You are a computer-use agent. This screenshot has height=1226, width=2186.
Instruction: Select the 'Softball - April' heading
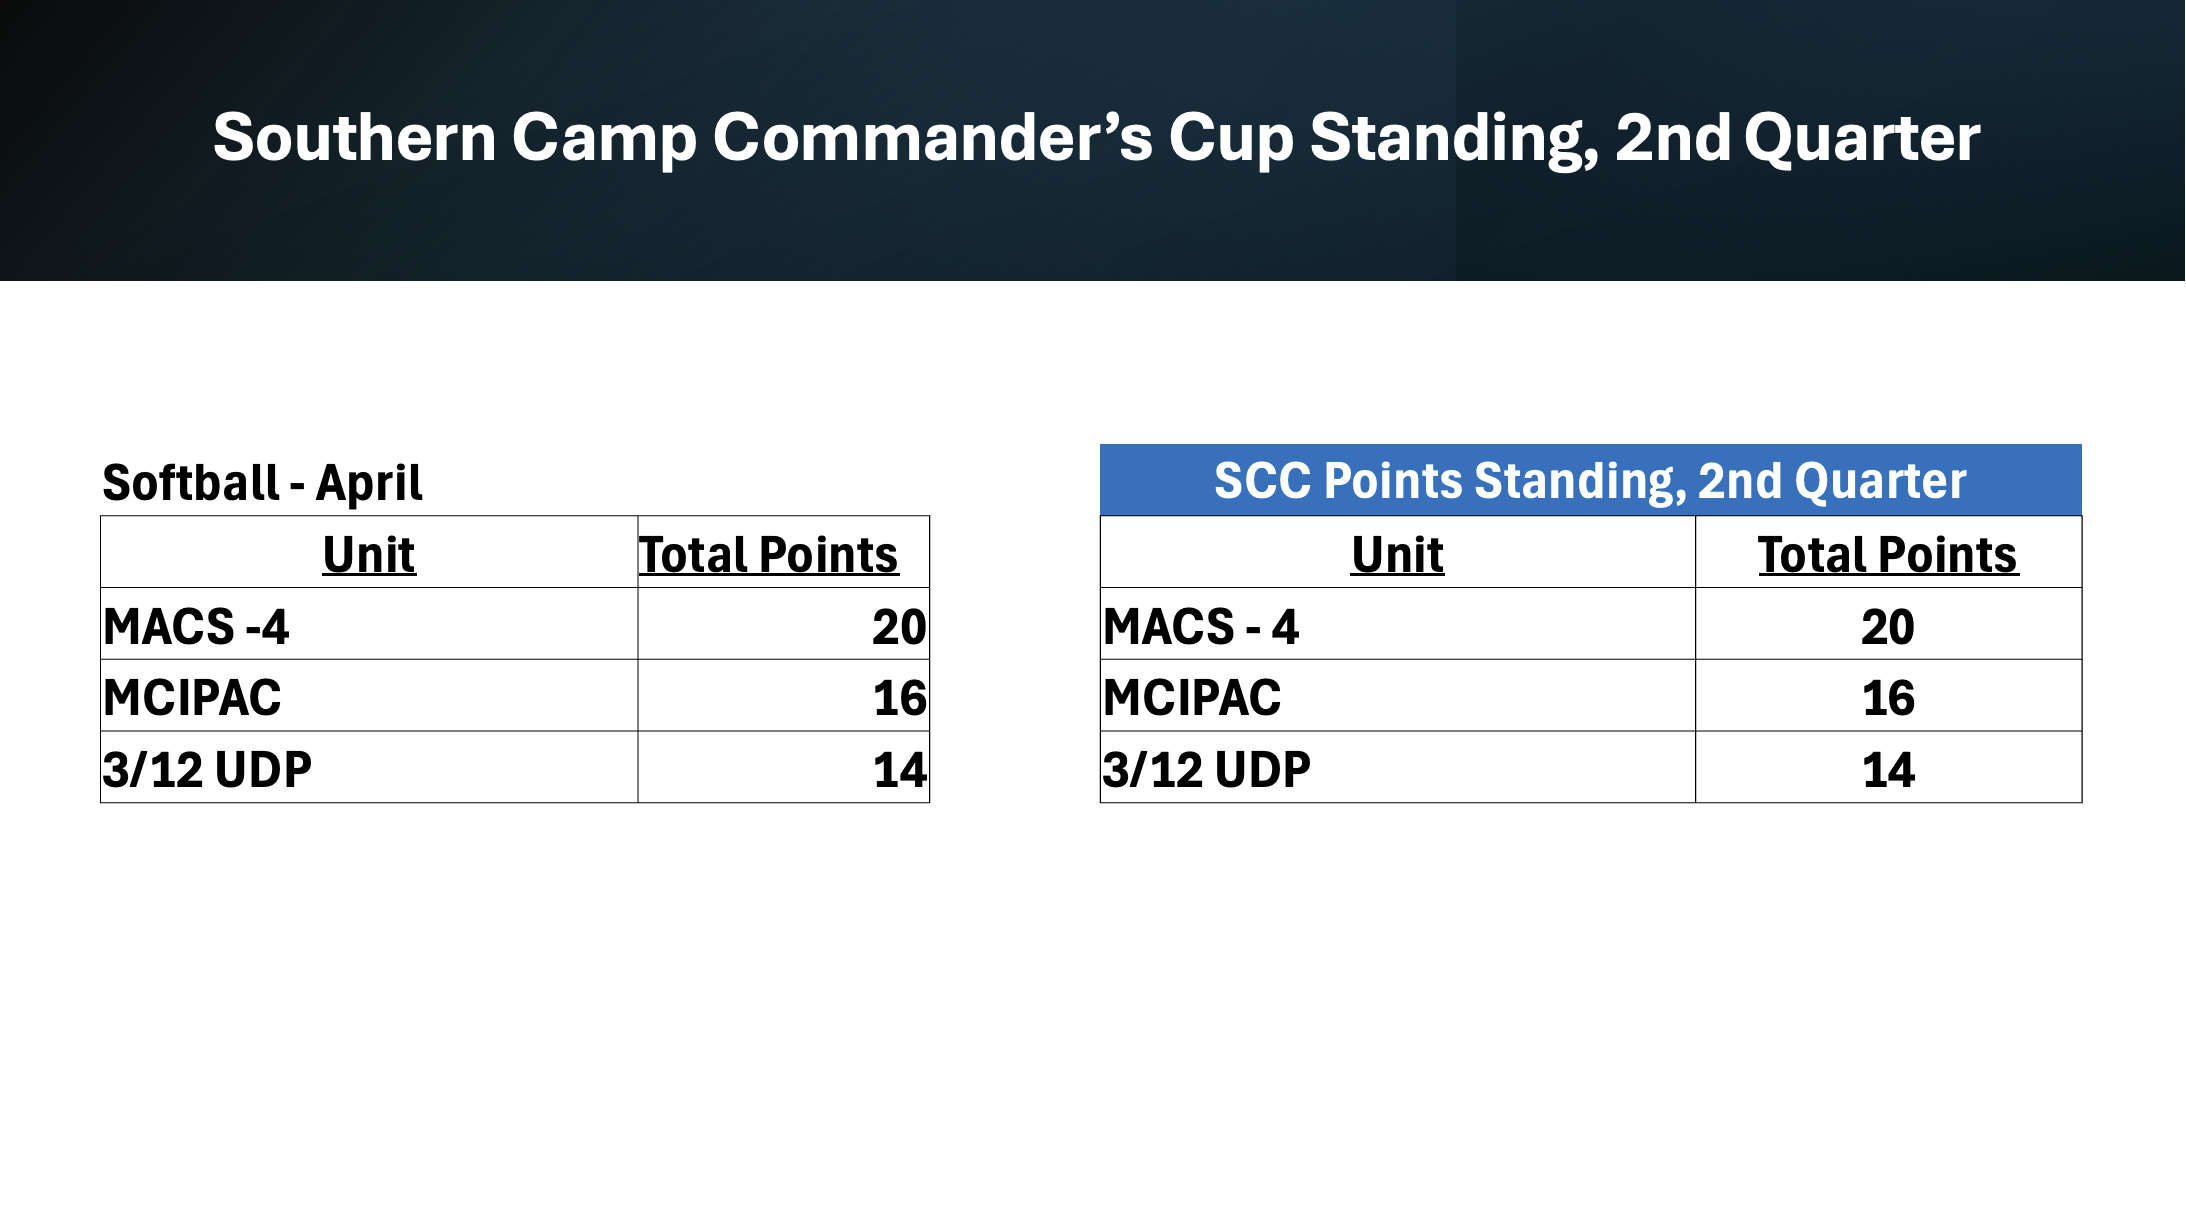[263, 483]
